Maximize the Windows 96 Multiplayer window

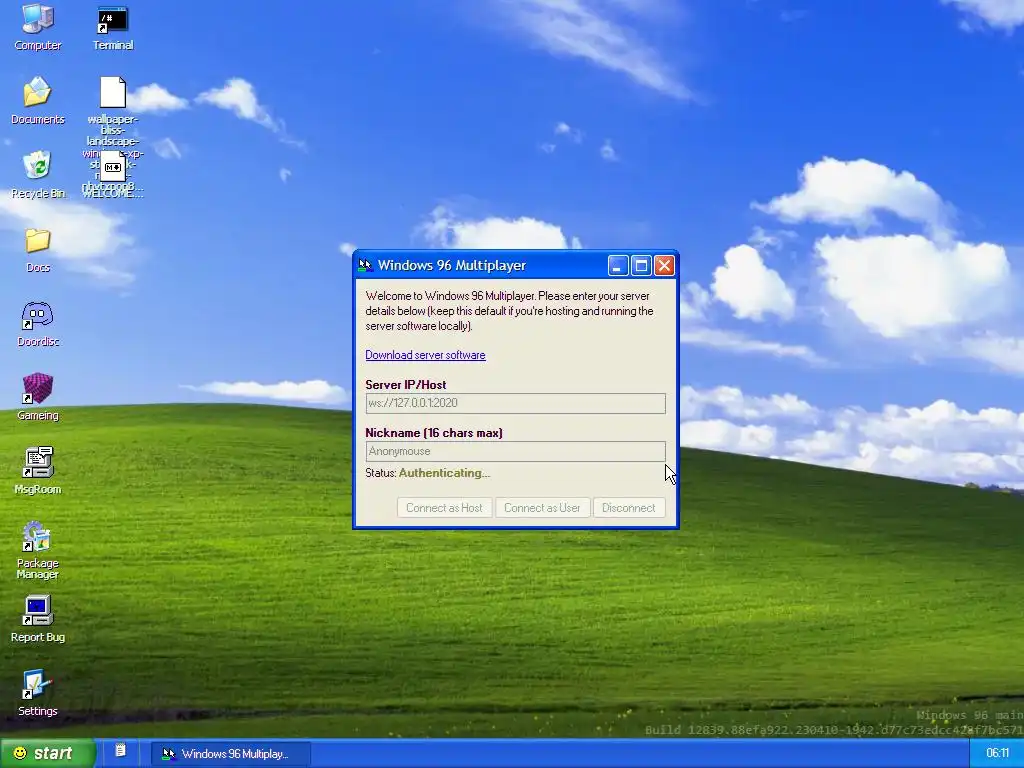point(641,265)
